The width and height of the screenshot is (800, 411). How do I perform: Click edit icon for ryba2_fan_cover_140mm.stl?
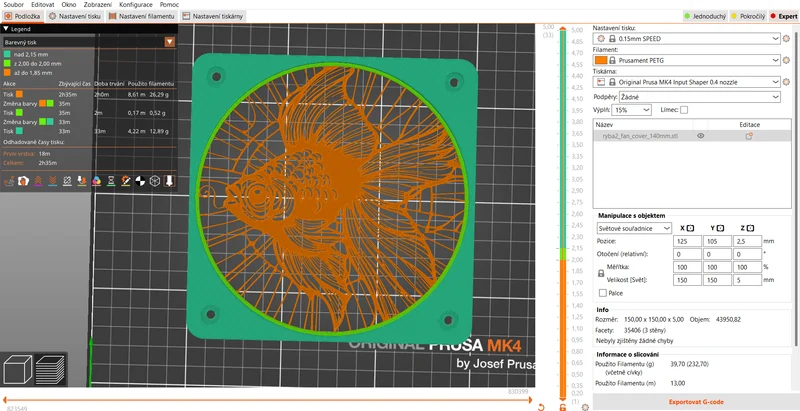749,136
